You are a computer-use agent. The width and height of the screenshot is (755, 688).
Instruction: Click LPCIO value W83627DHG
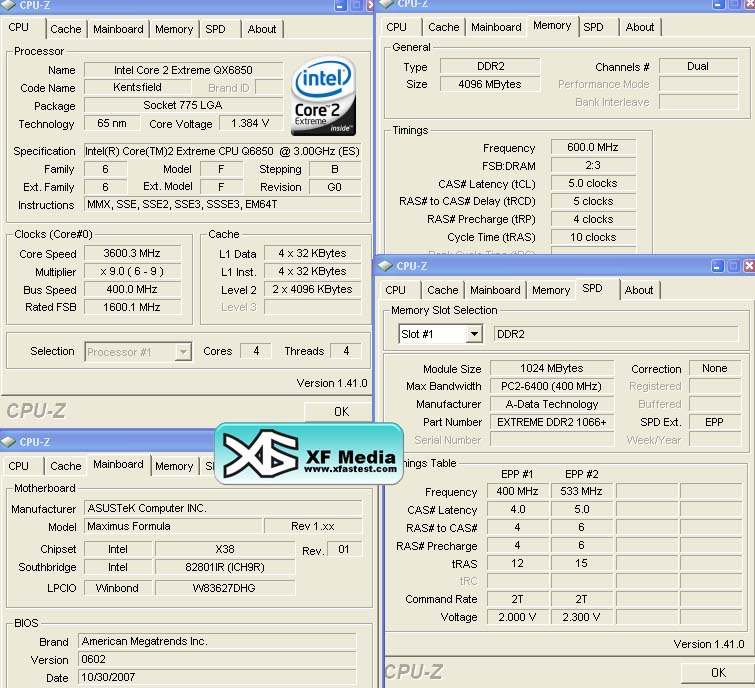tap(225, 588)
